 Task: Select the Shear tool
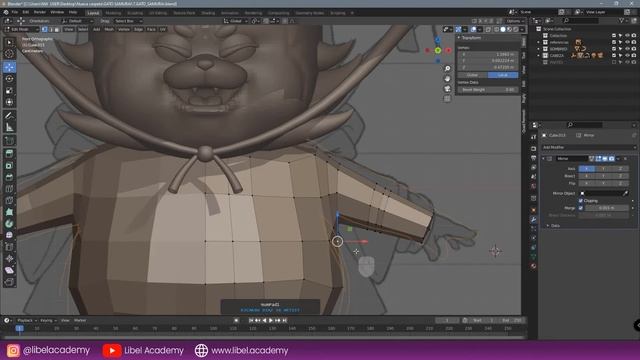click(x=9, y=270)
